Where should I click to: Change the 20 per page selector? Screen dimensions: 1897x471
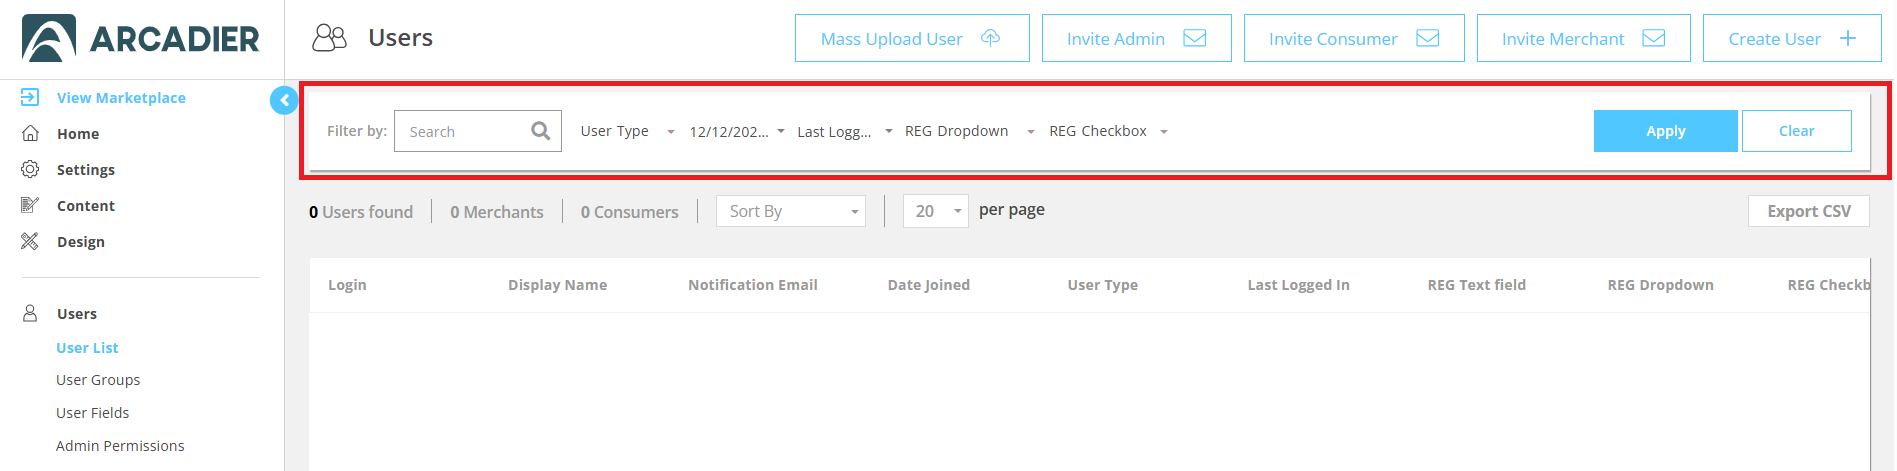[935, 211]
